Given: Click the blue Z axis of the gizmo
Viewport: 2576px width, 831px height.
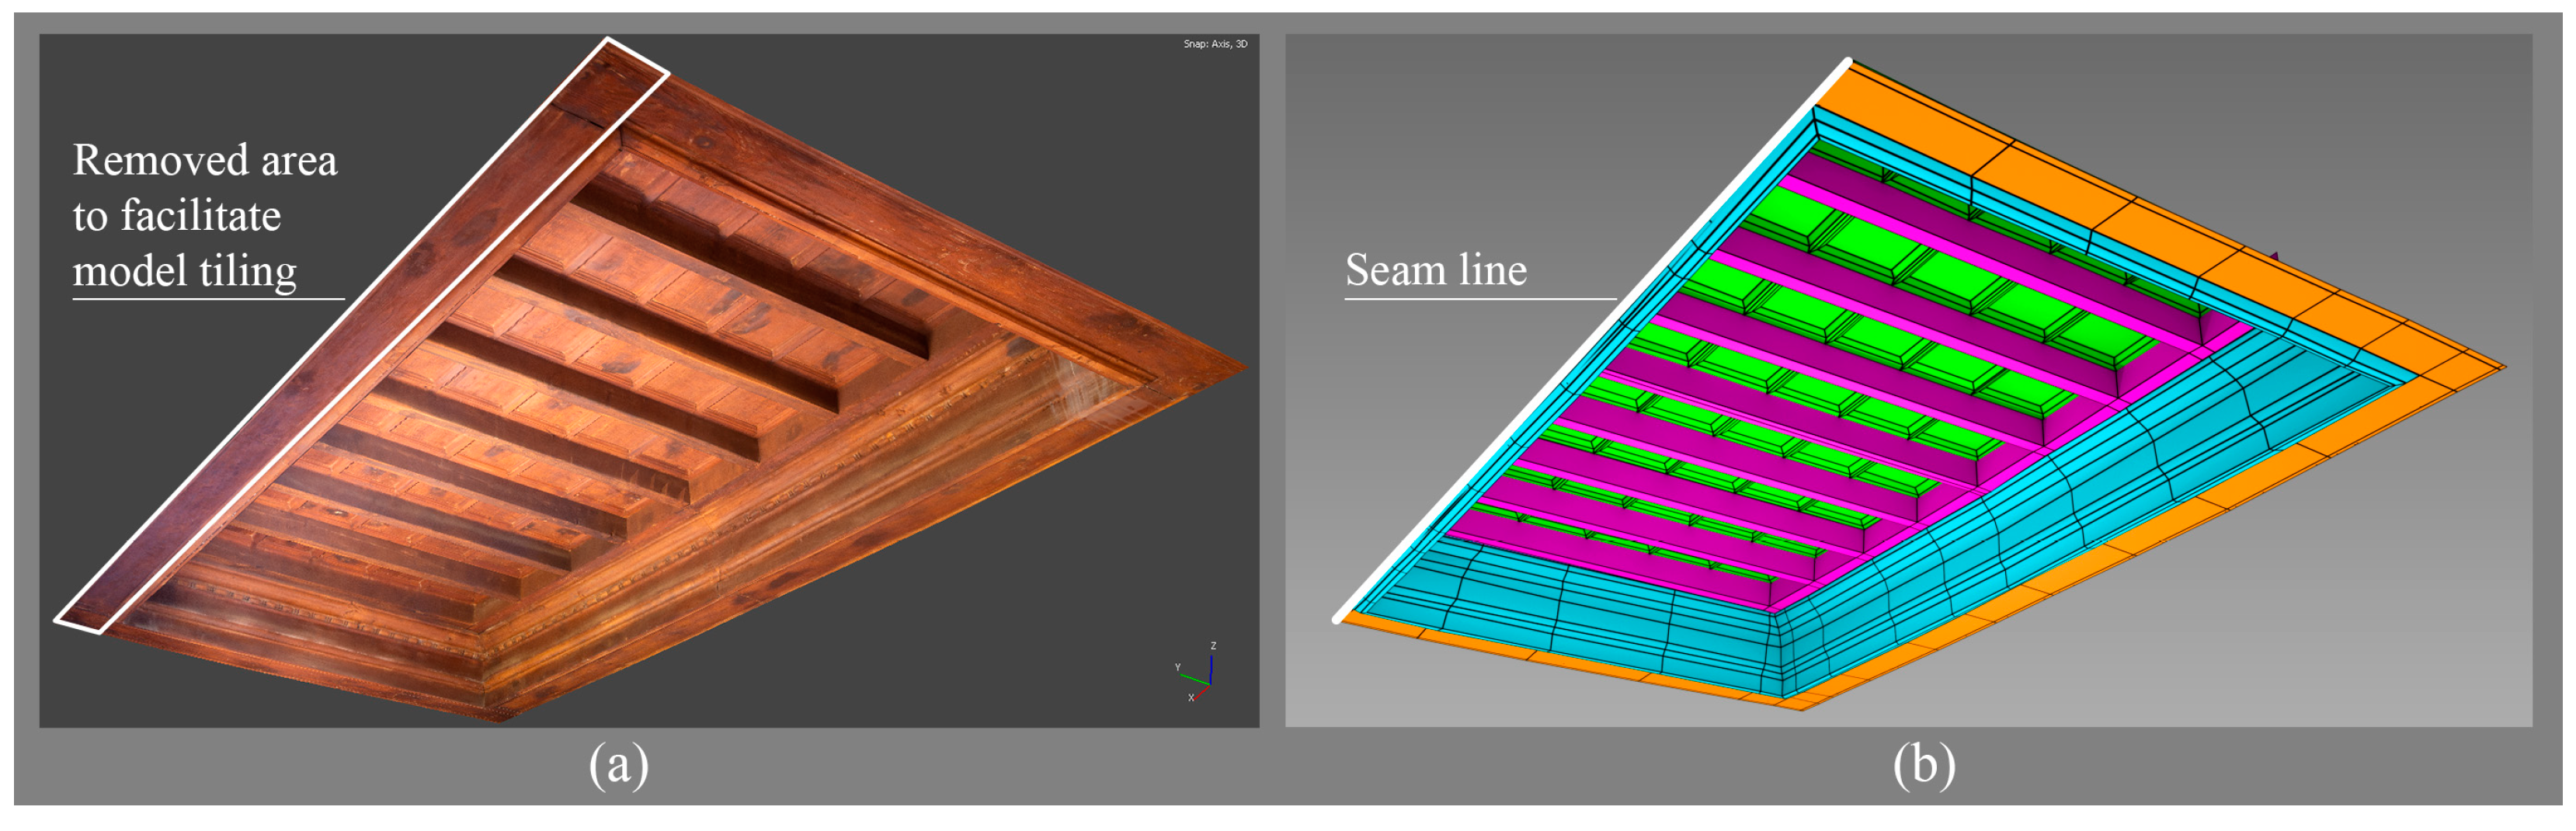Looking at the screenshot, I should point(1211,666).
